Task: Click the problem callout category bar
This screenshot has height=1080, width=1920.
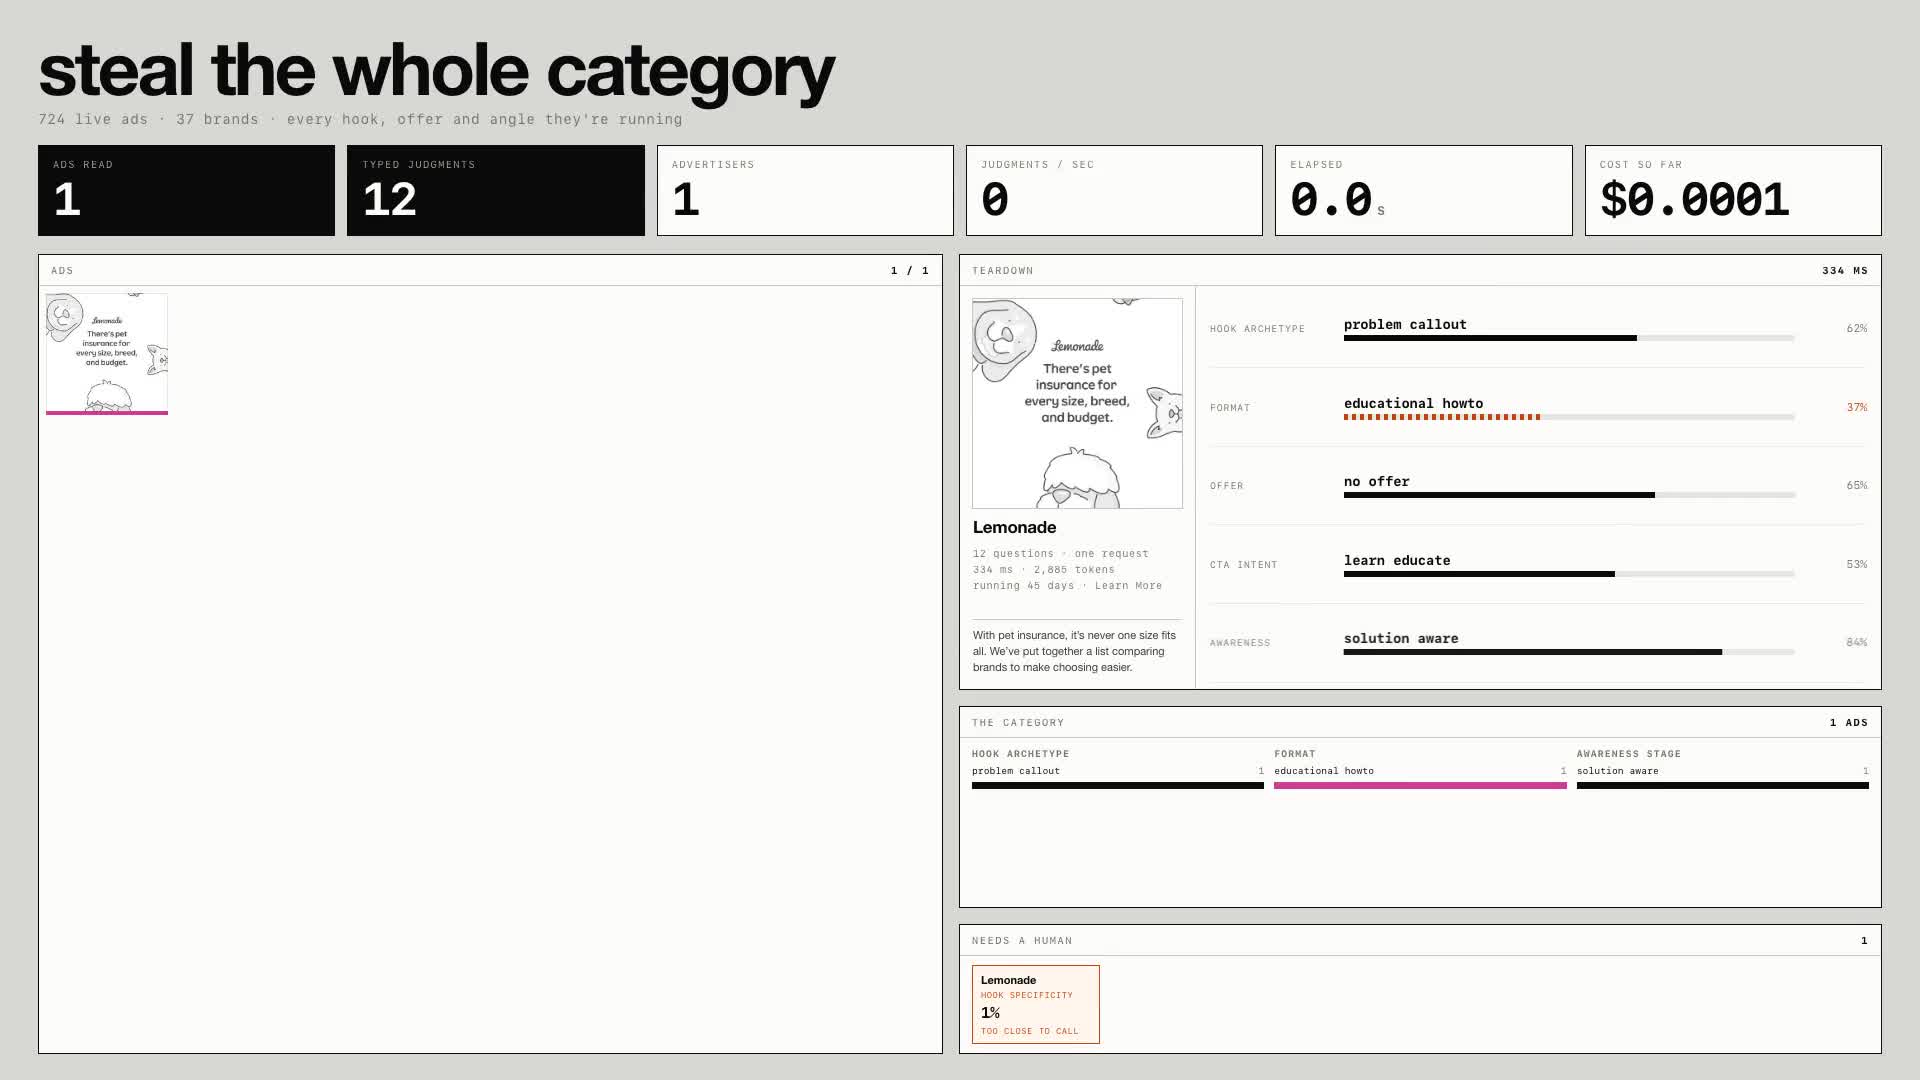Action: coord(1117,786)
